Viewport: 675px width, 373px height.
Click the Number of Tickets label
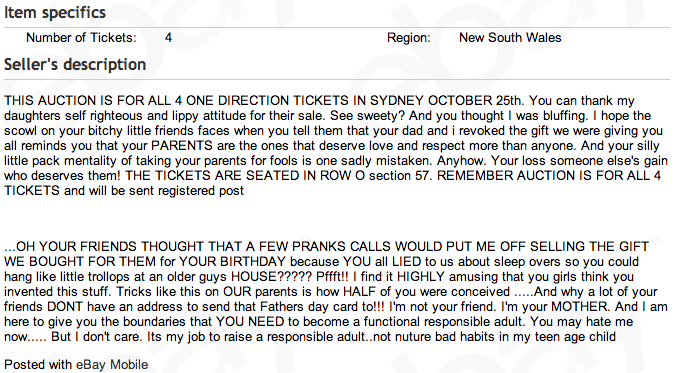(x=81, y=38)
